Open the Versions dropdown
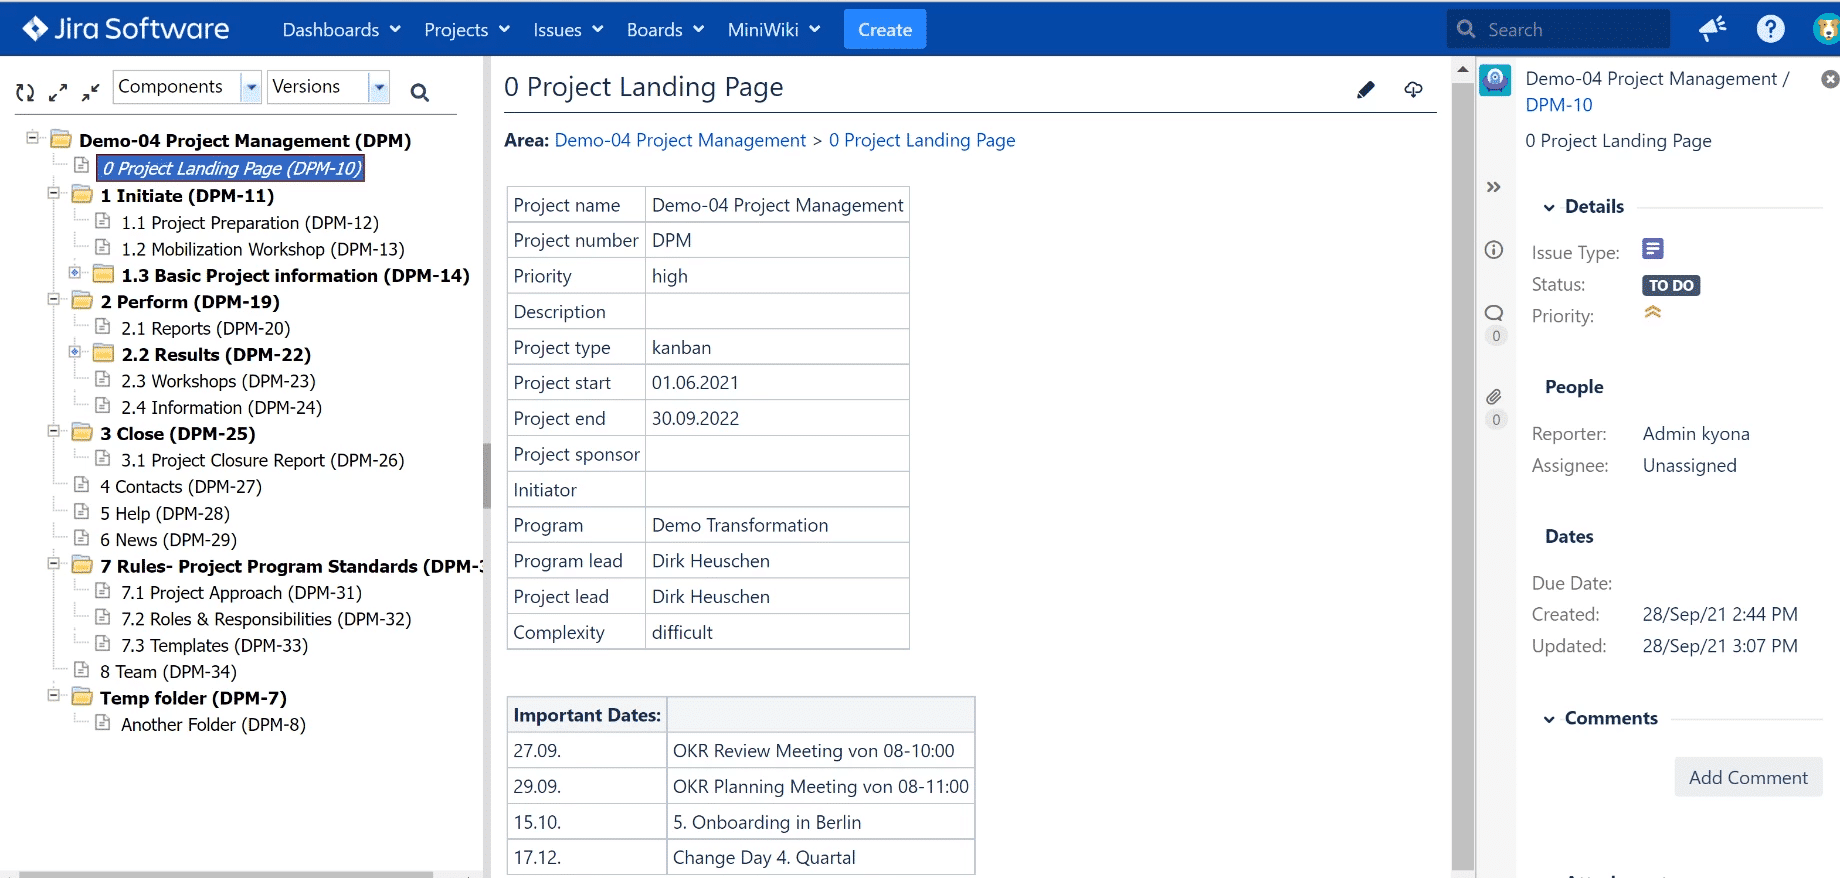This screenshot has width=1840, height=878. pos(329,87)
